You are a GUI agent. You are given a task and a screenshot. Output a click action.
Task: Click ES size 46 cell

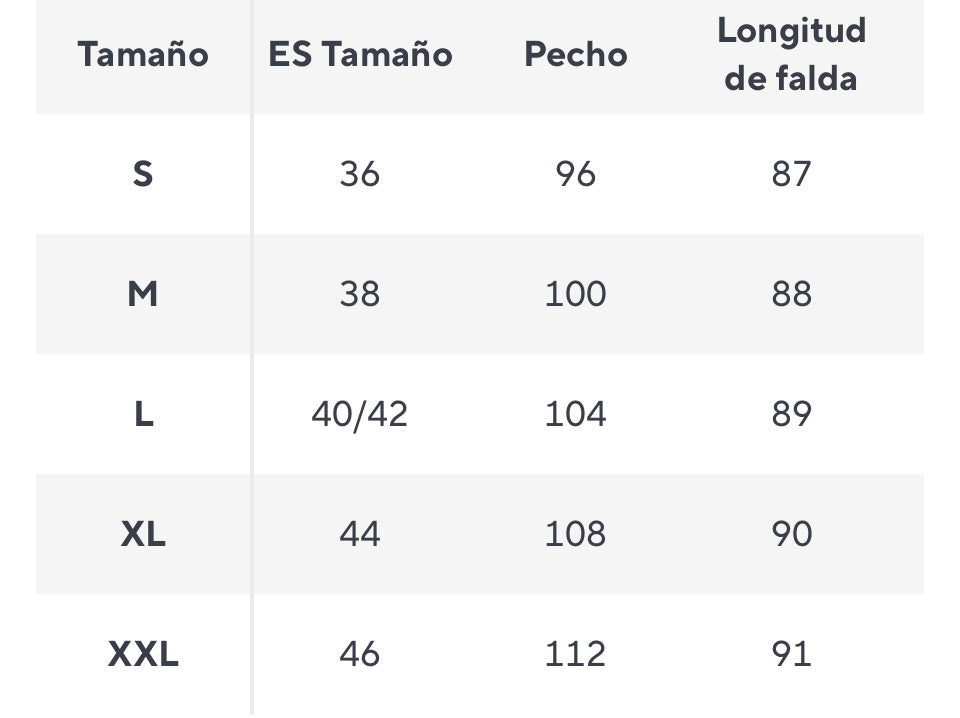[360, 654]
